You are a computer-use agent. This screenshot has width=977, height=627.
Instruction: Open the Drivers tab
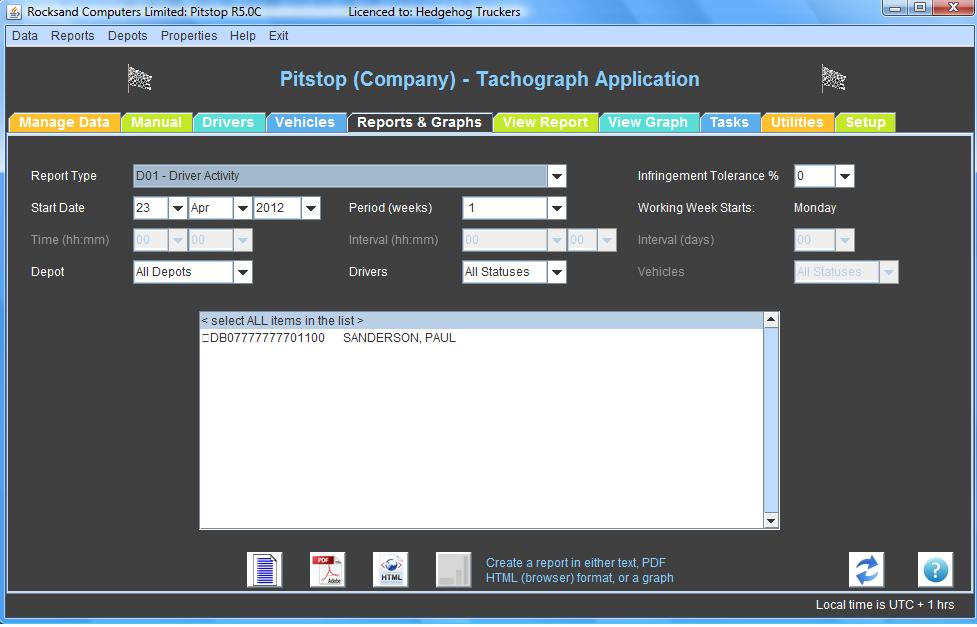coord(228,122)
